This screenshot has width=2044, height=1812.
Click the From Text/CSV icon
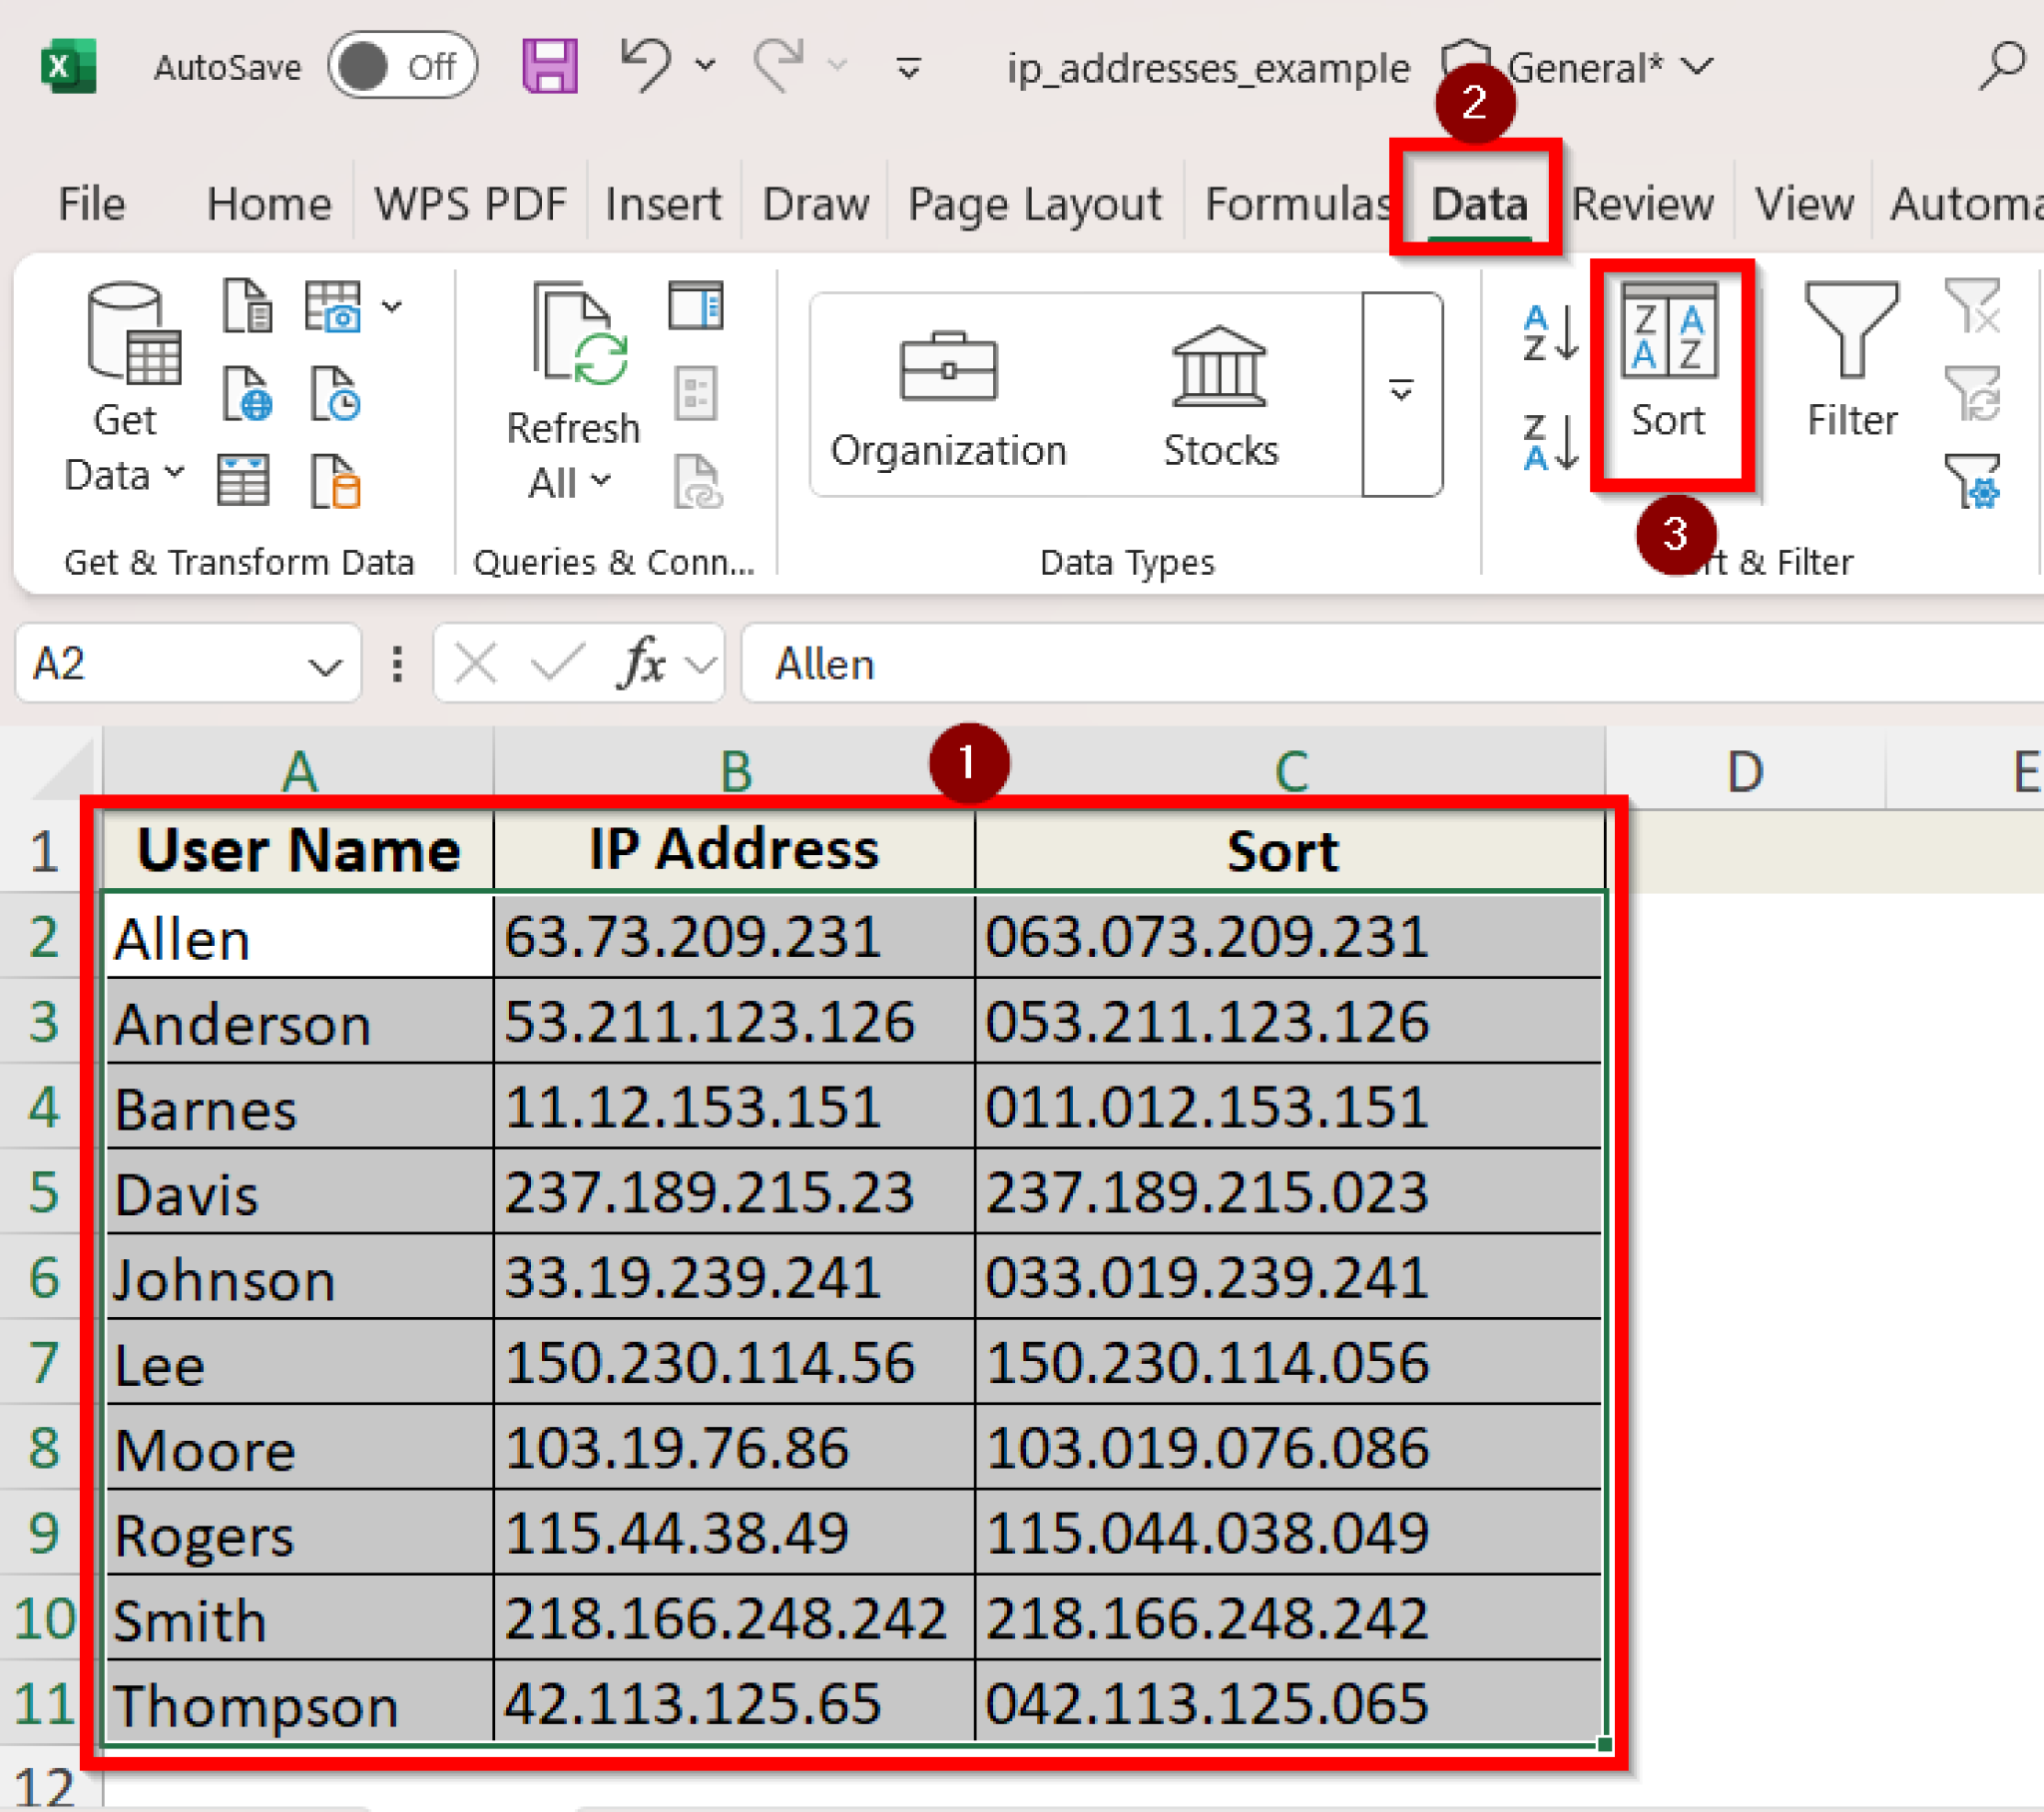pyautogui.click(x=247, y=307)
